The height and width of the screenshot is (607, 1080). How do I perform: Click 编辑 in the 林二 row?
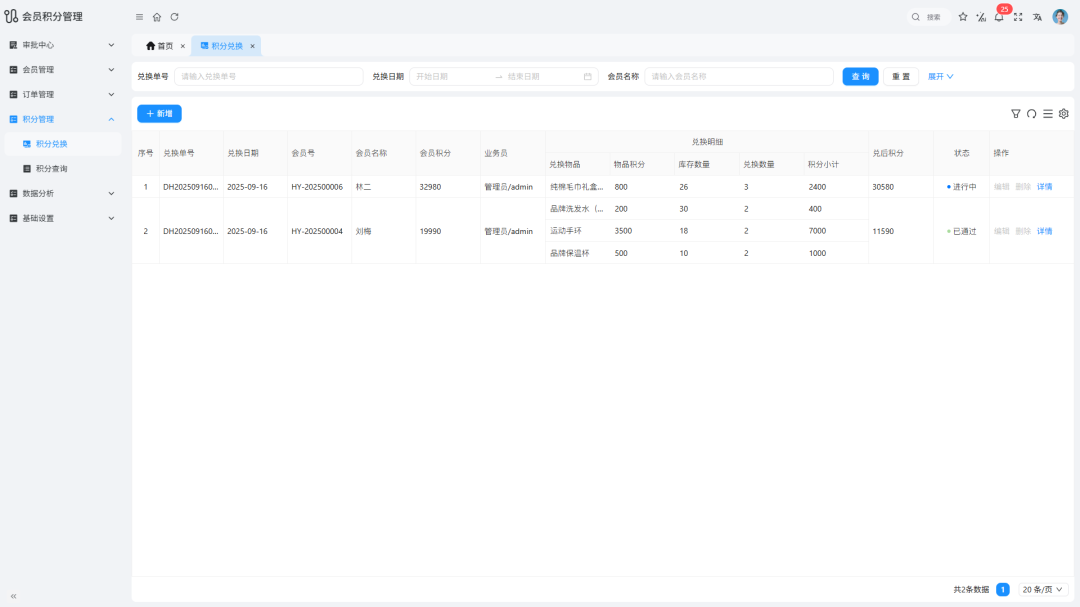tap(1001, 187)
